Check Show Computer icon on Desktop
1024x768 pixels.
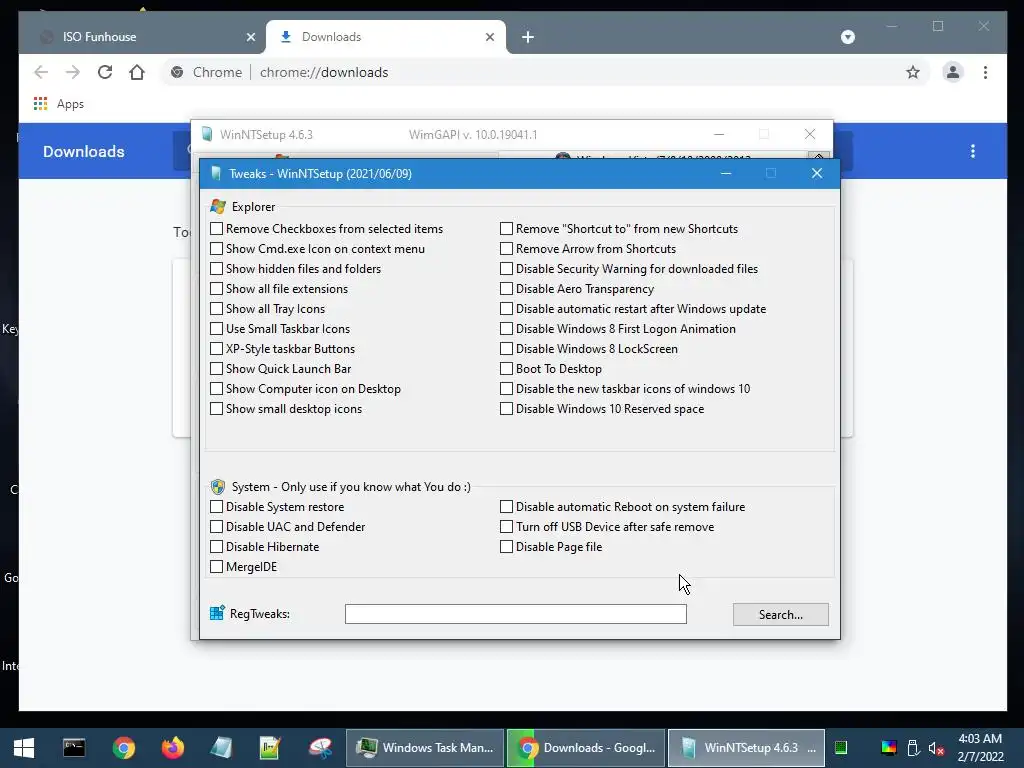pos(305,389)
